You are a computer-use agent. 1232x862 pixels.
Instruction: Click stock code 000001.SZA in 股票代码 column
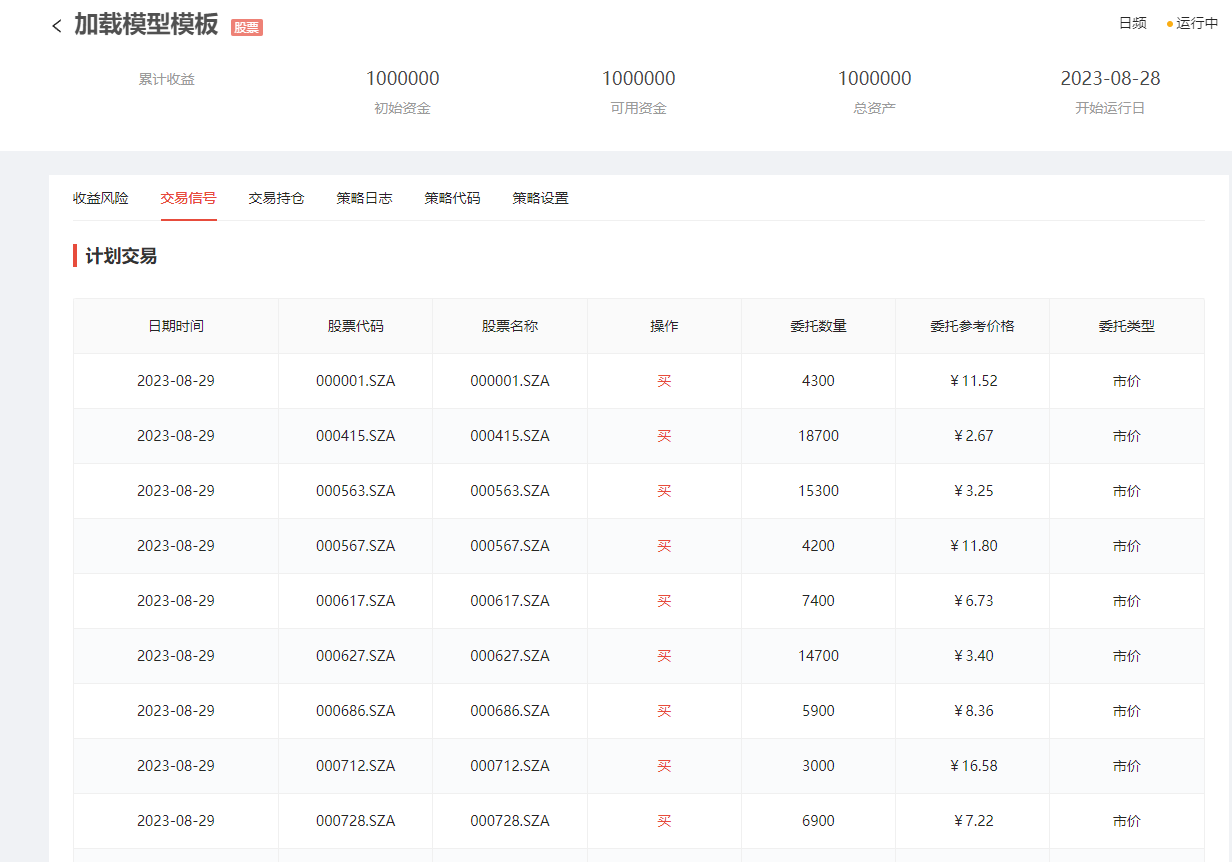(x=355, y=381)
